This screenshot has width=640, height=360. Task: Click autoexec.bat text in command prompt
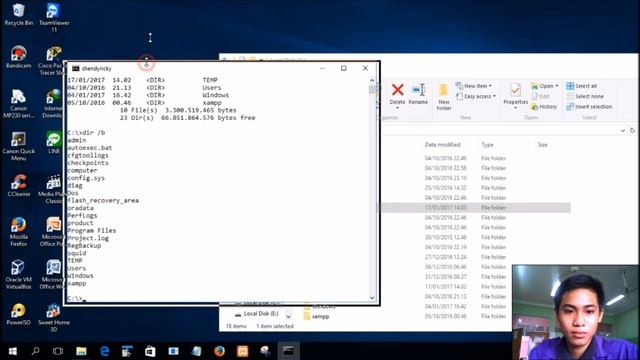pyautogui.click(x=89, y=148)
